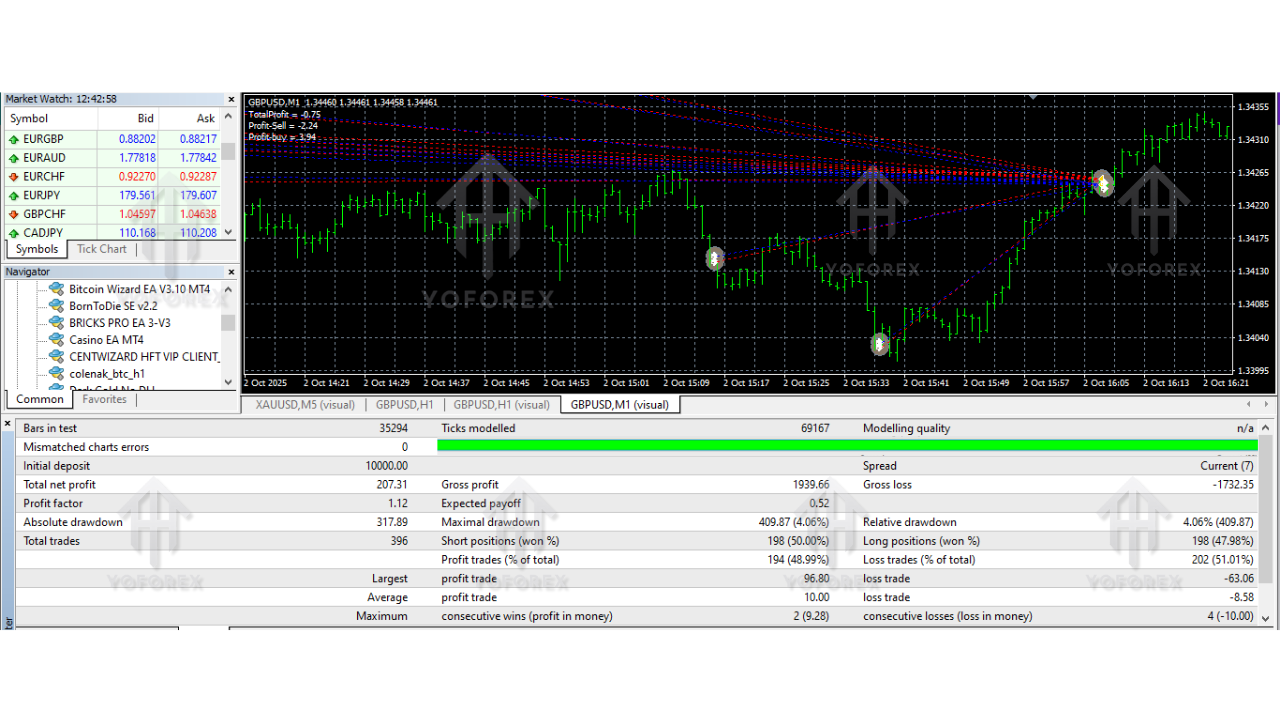Open the Favorites tab in Navigator
Image resolution: width=1280 pixels, height=720 pixels.
pos(104,398)
